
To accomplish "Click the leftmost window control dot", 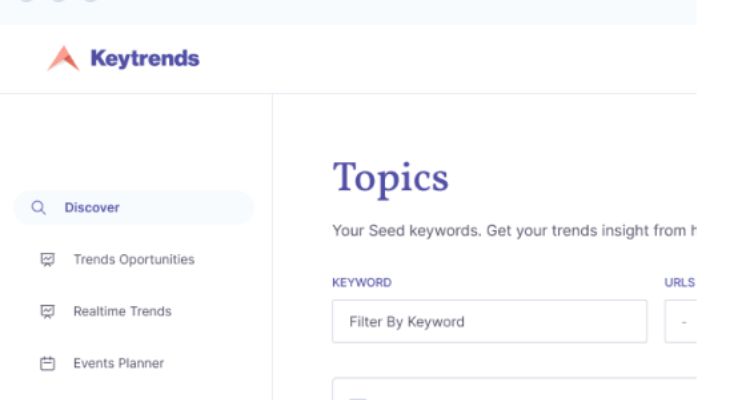I will point(27,0).
